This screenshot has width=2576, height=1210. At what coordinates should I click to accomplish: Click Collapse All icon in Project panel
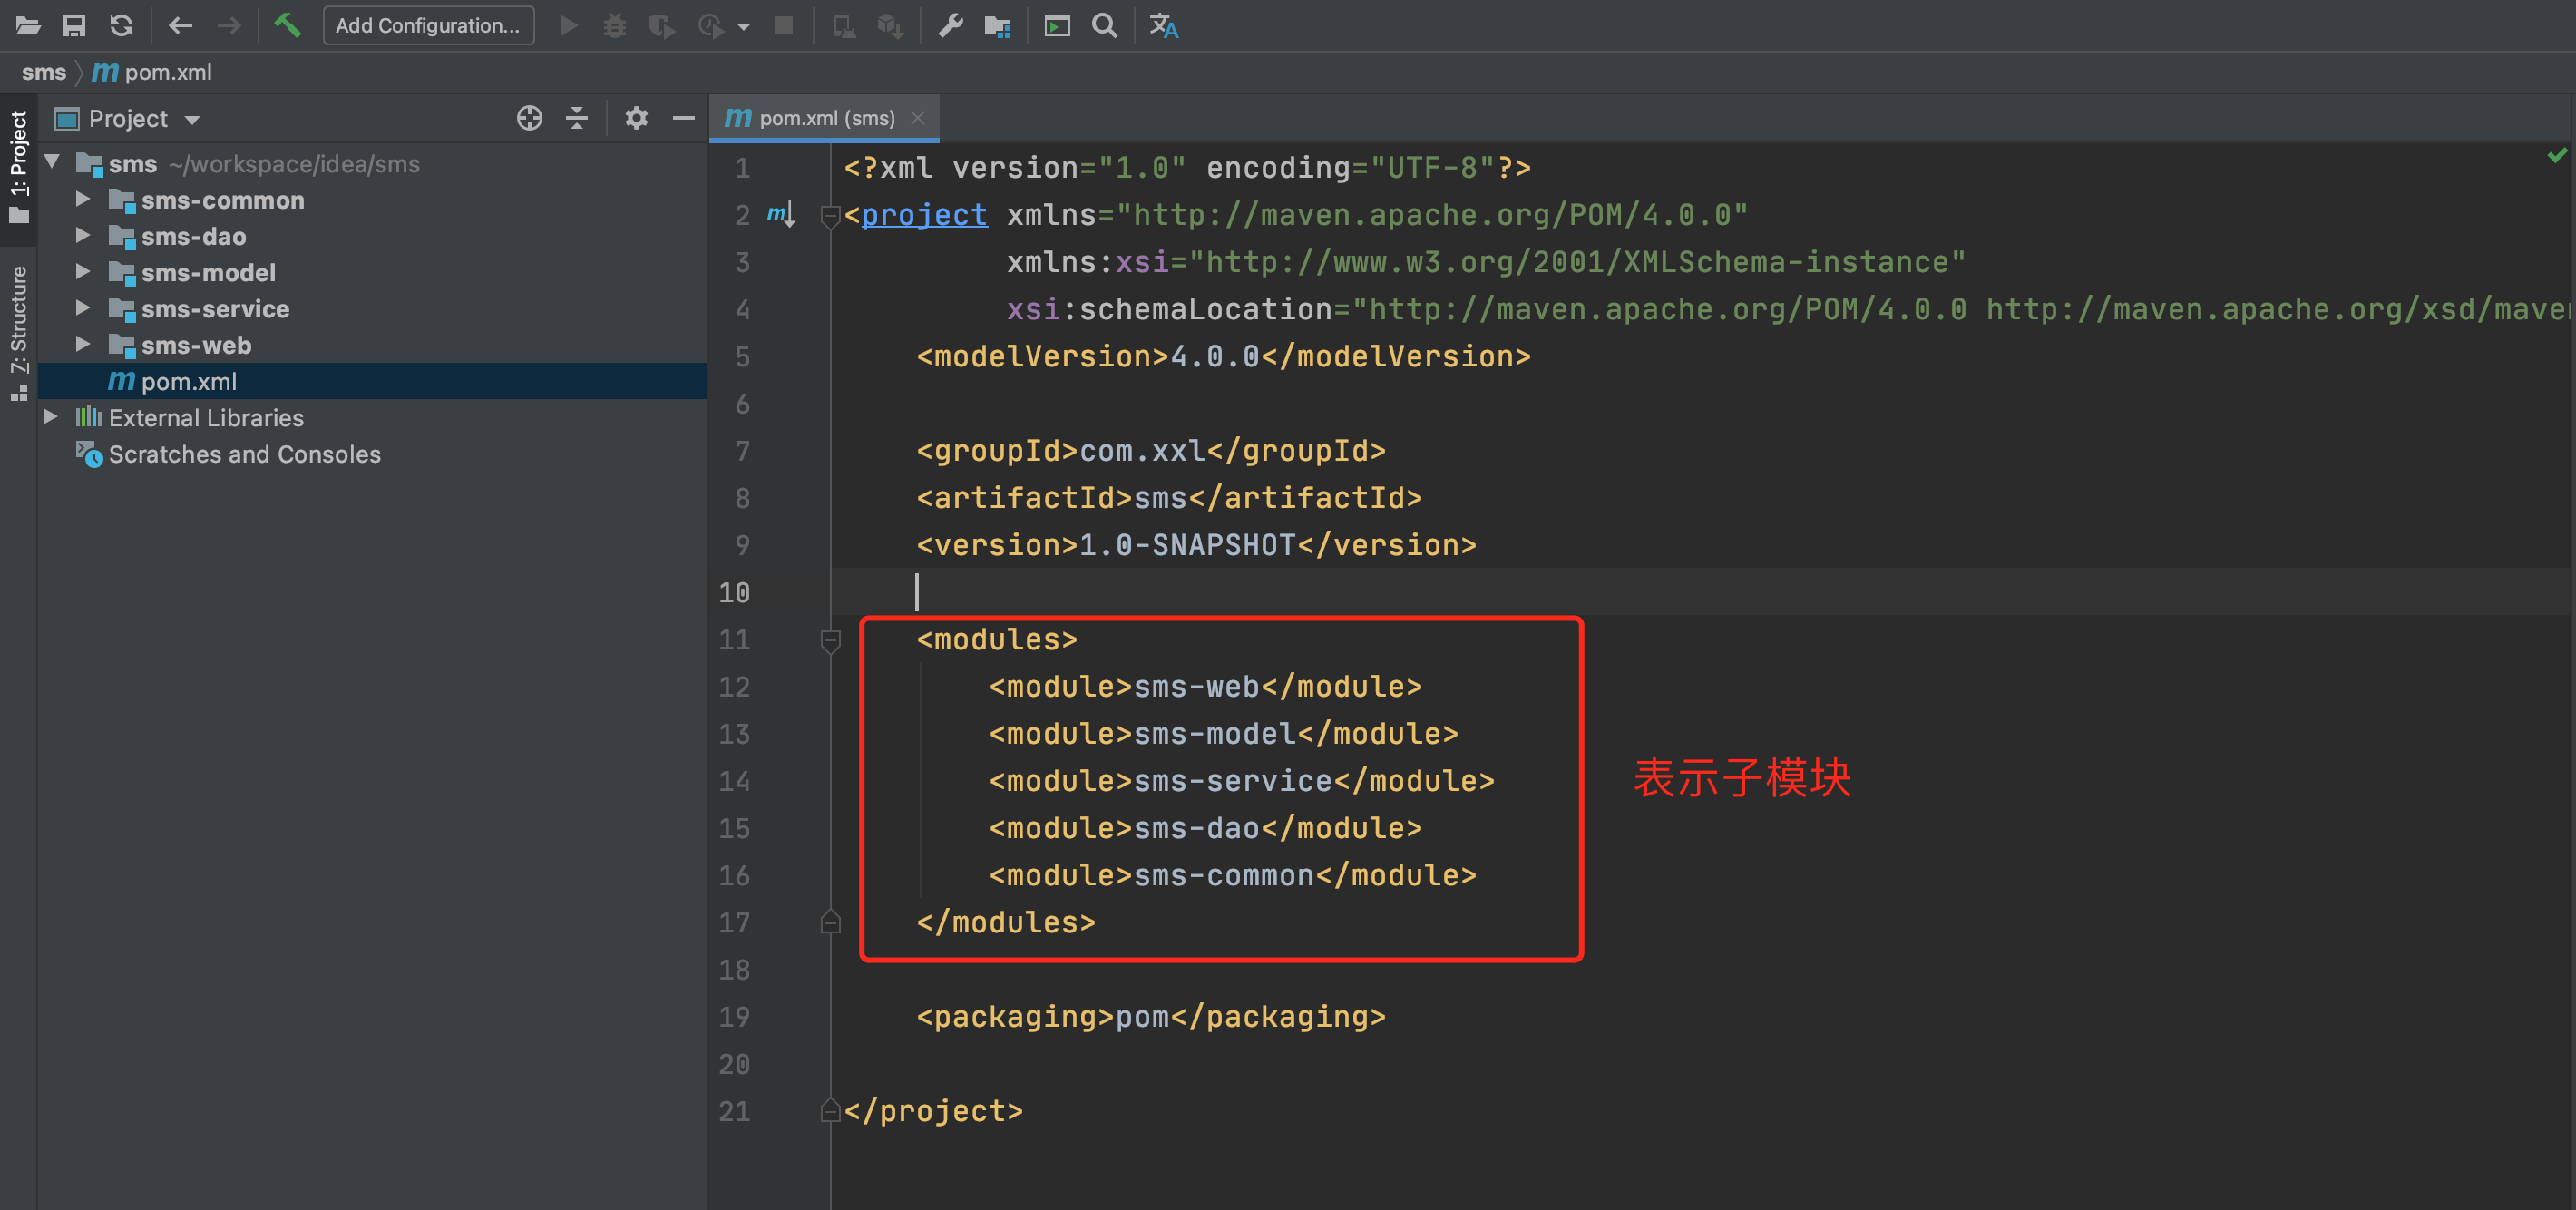577,118
